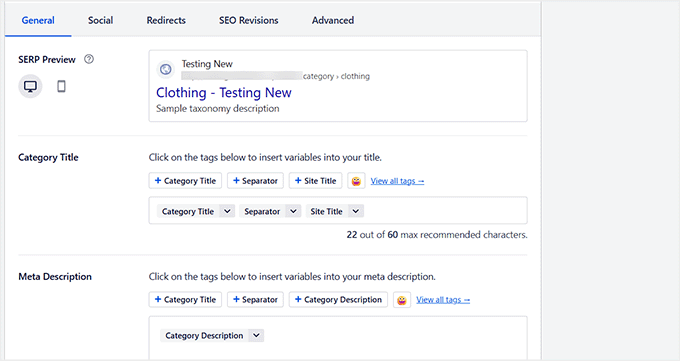Screen dimensions: 680x361
Task: Open the SEO Revisions tab
Action: click(x=248, y=20)
